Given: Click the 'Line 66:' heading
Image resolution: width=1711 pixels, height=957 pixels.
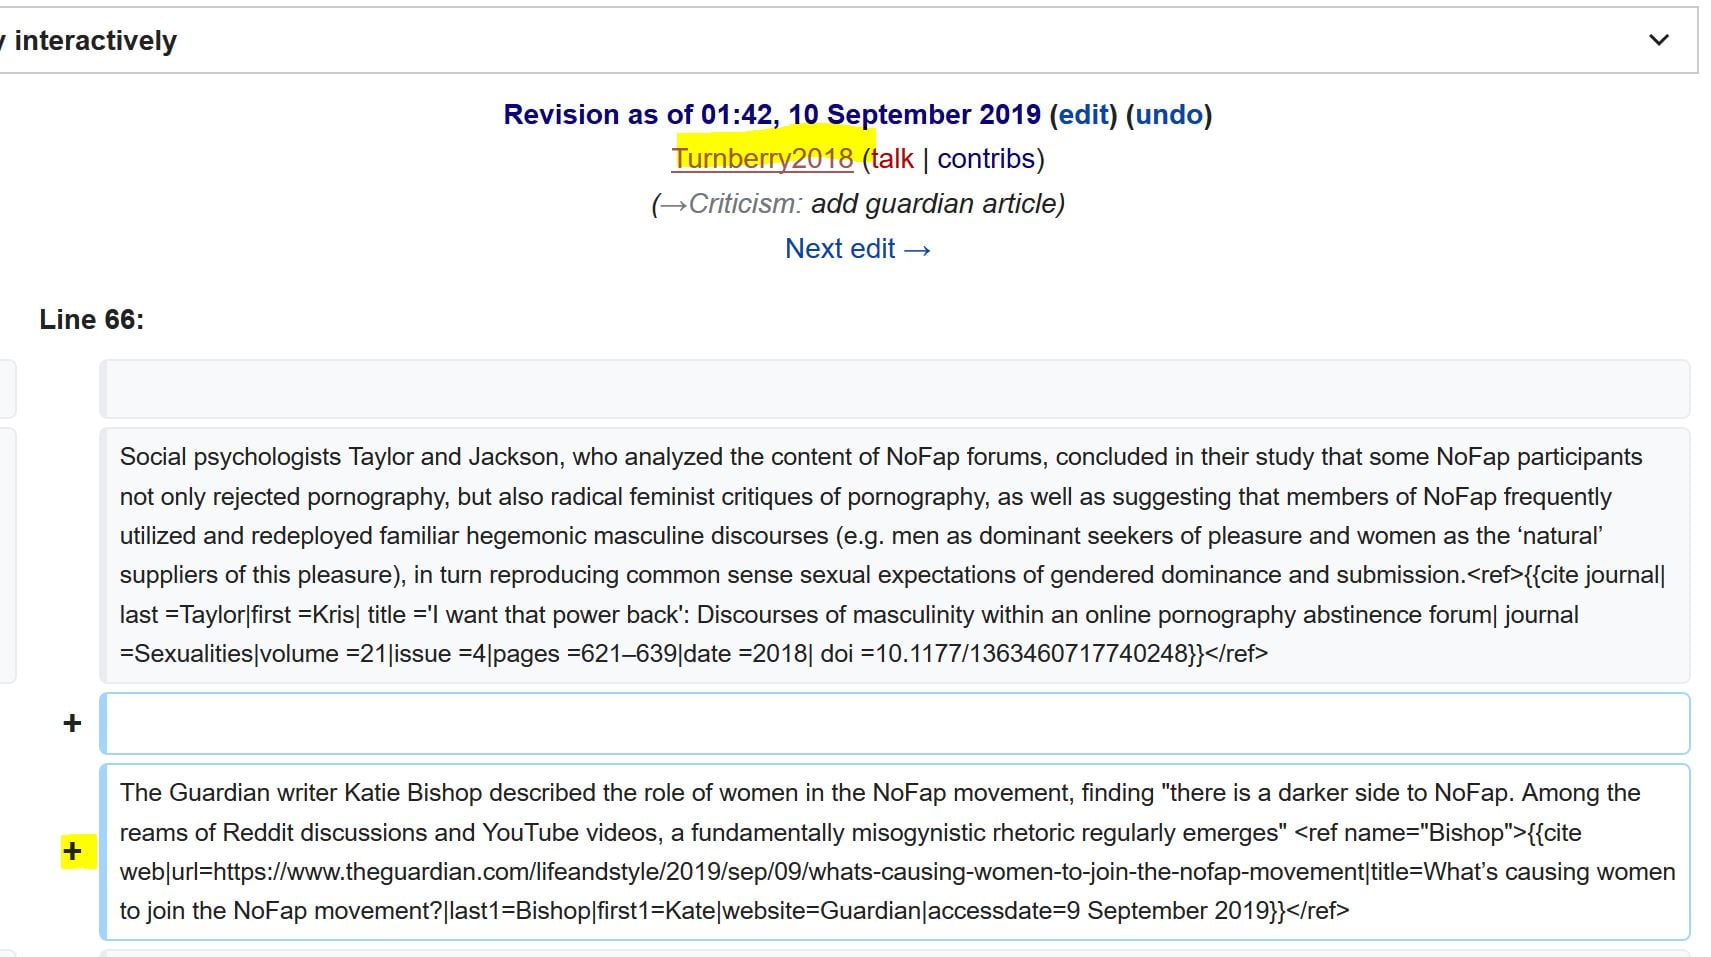Looking at the screenshot, I should click(91, 319).
